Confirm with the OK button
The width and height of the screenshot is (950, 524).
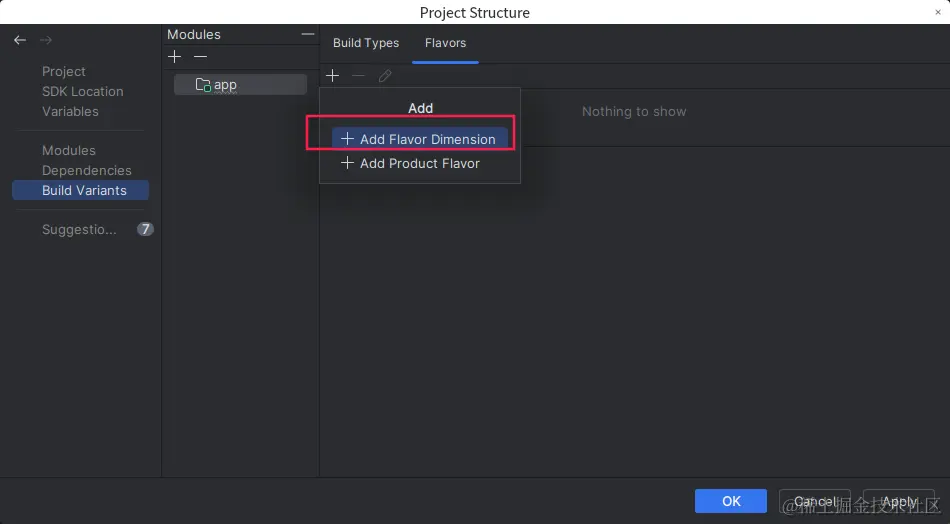click(x=731, y=501)
